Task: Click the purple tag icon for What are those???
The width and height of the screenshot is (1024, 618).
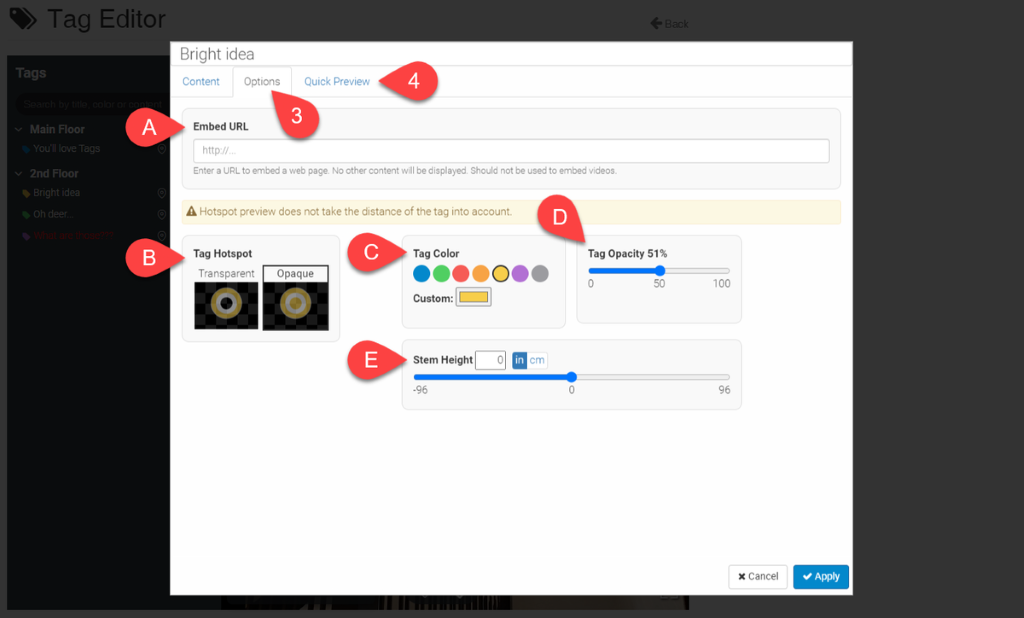Action: pyautogui.click(x=26, y=236)
